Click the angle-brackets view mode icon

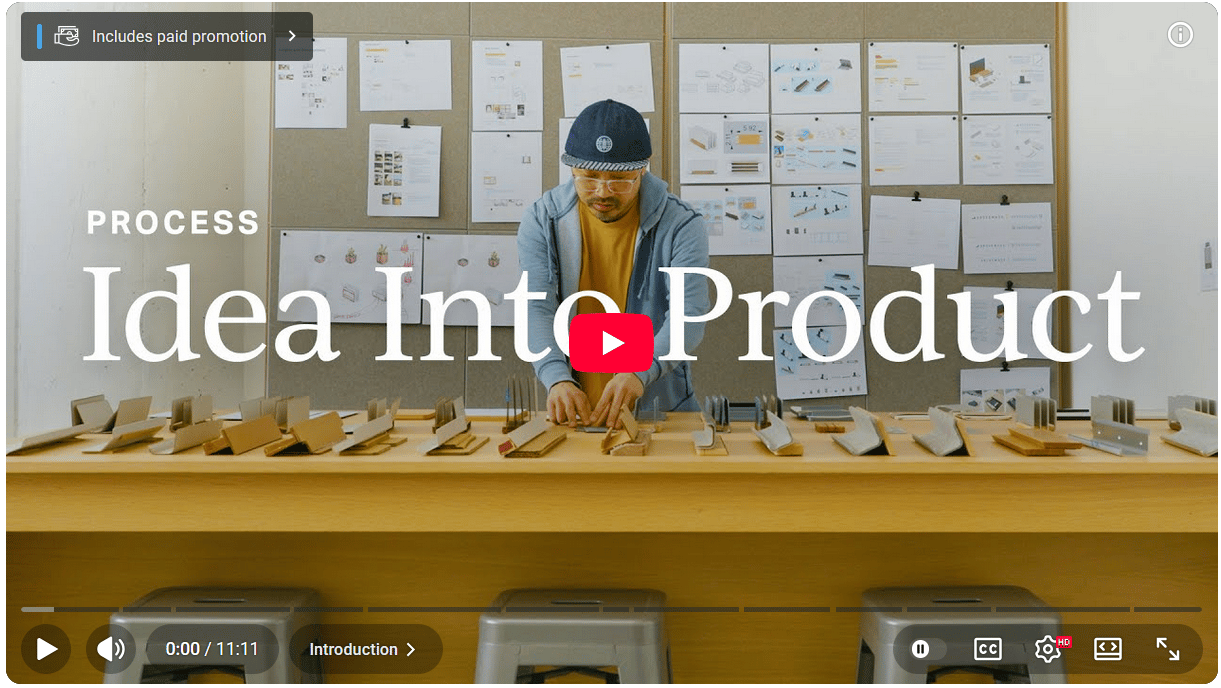(1107, 649)
